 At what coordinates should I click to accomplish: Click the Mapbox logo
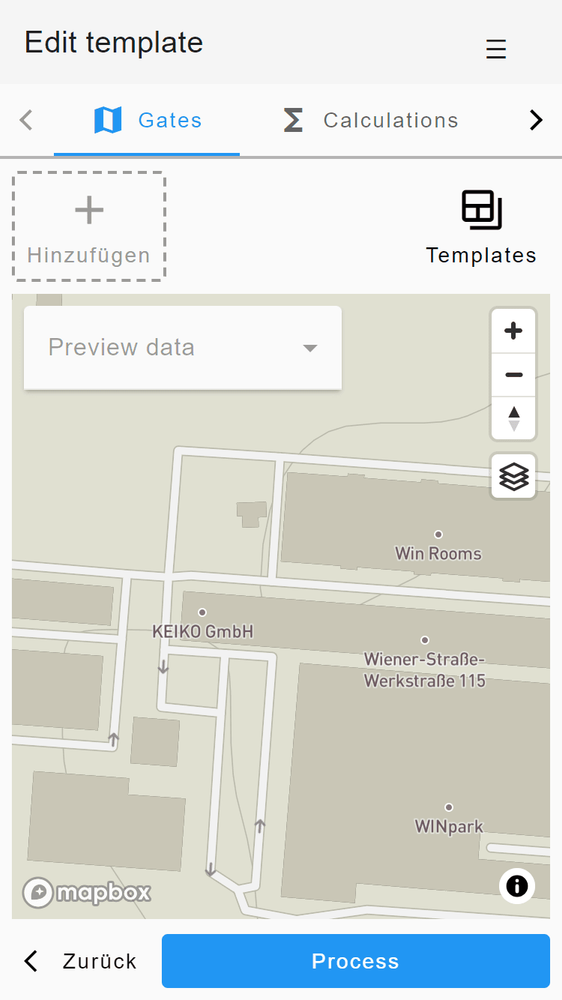87,892
